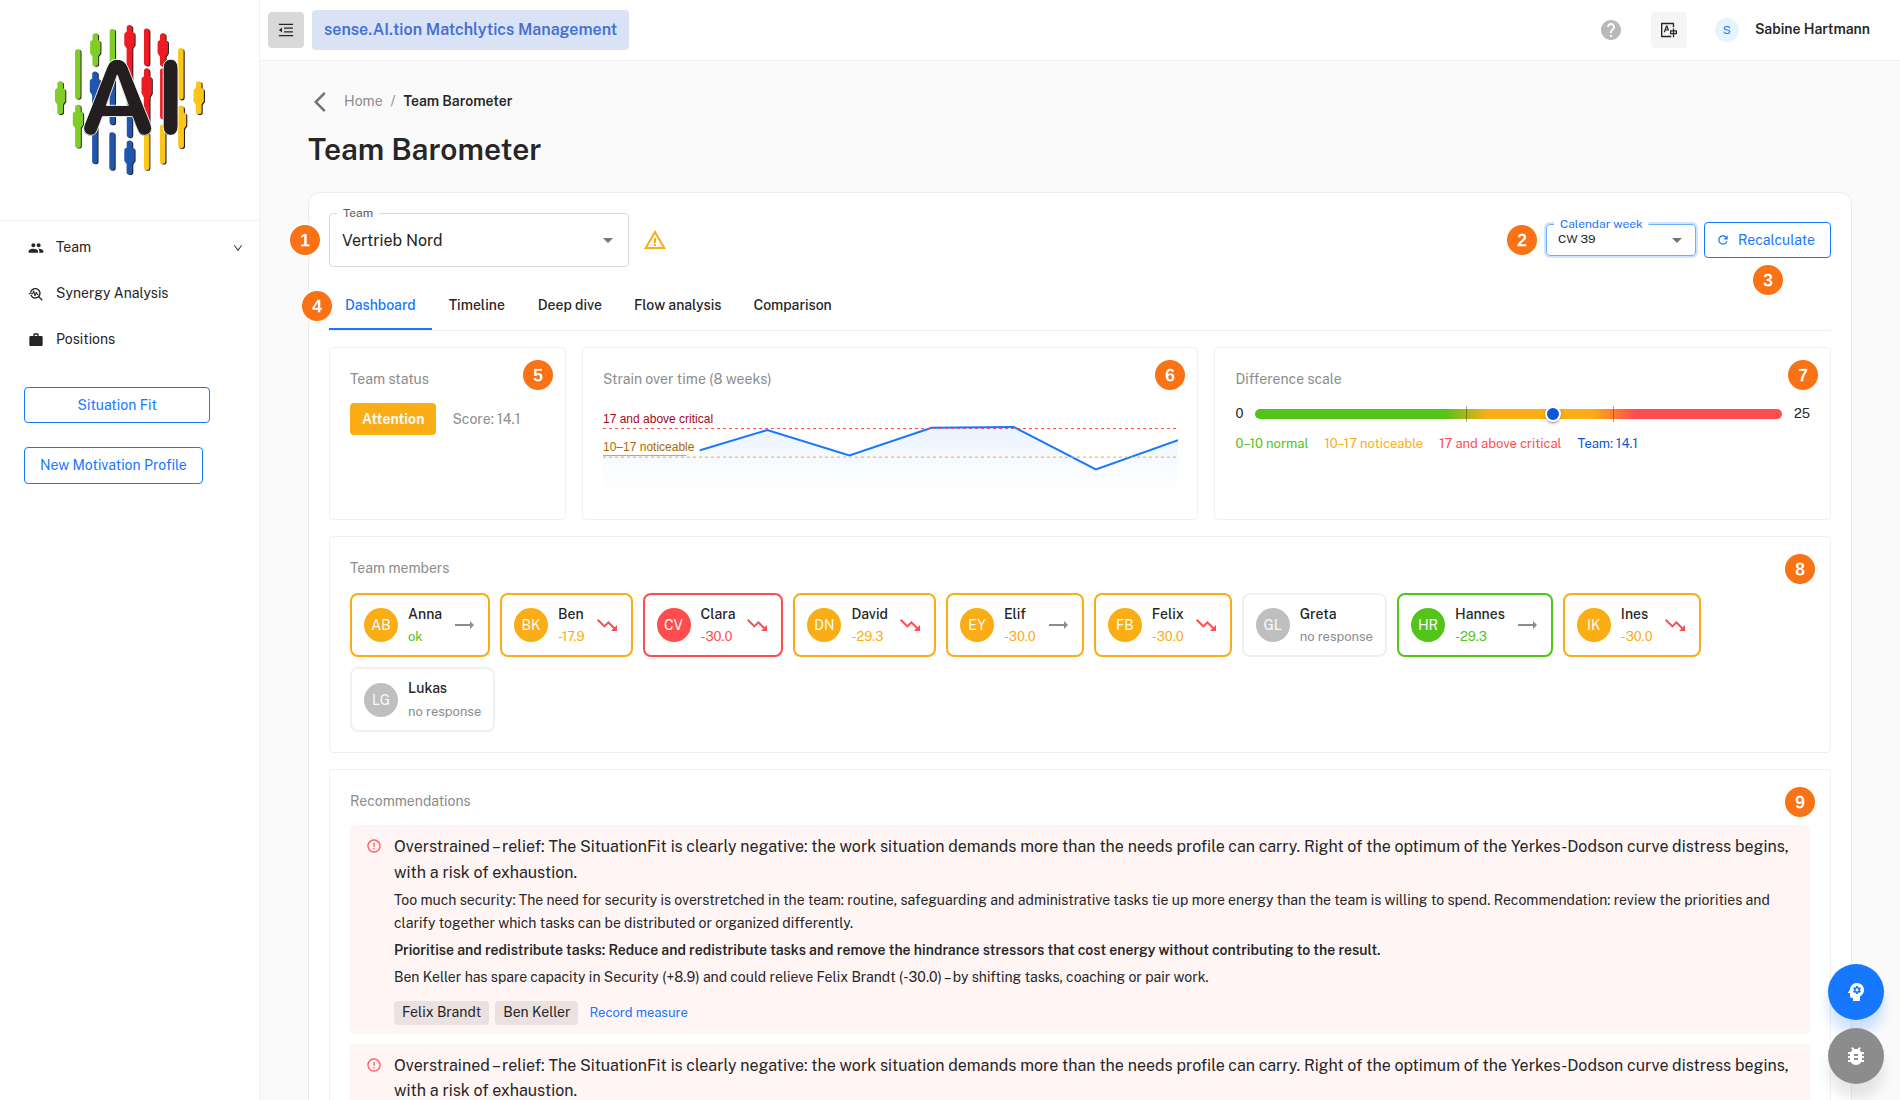The image size is (1900, 1100).
Task: Click Lukas LG avatar card
Action: (422, 699)
